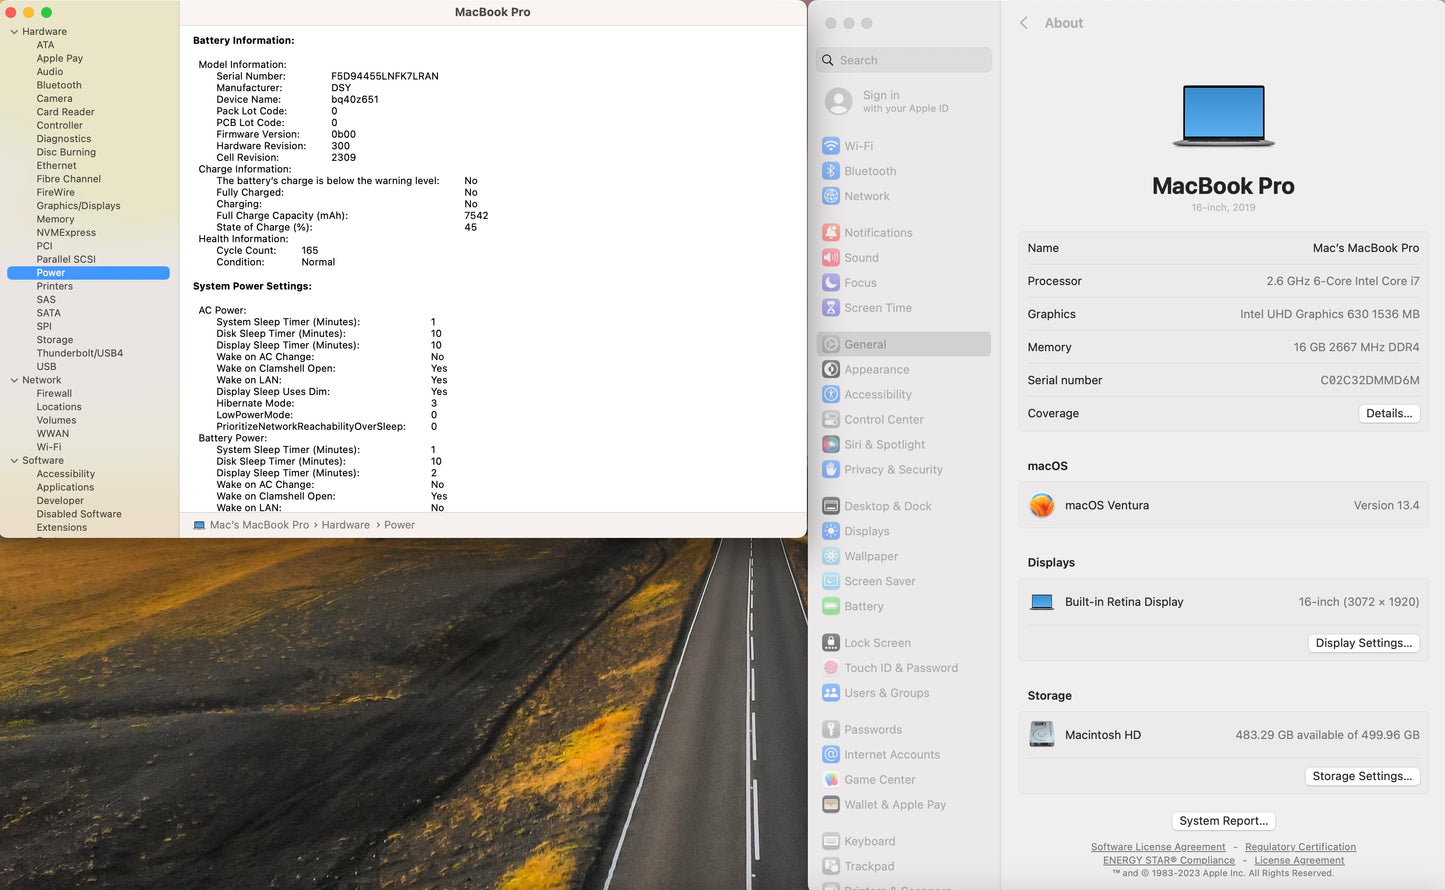Select the Siri & Spotlight icon
The image size is (1445, 890).
(830, 445)
